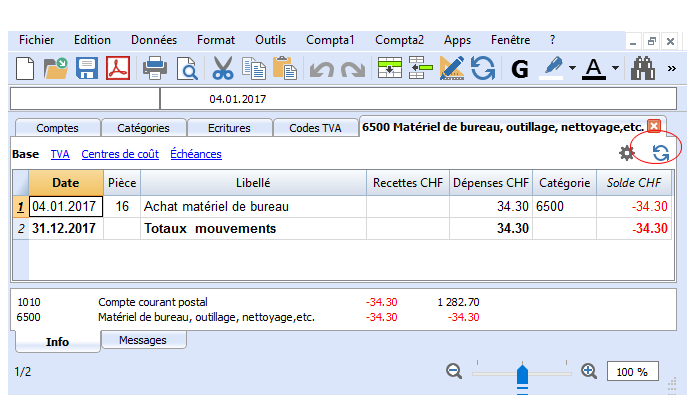Click the new document icon

25,68
